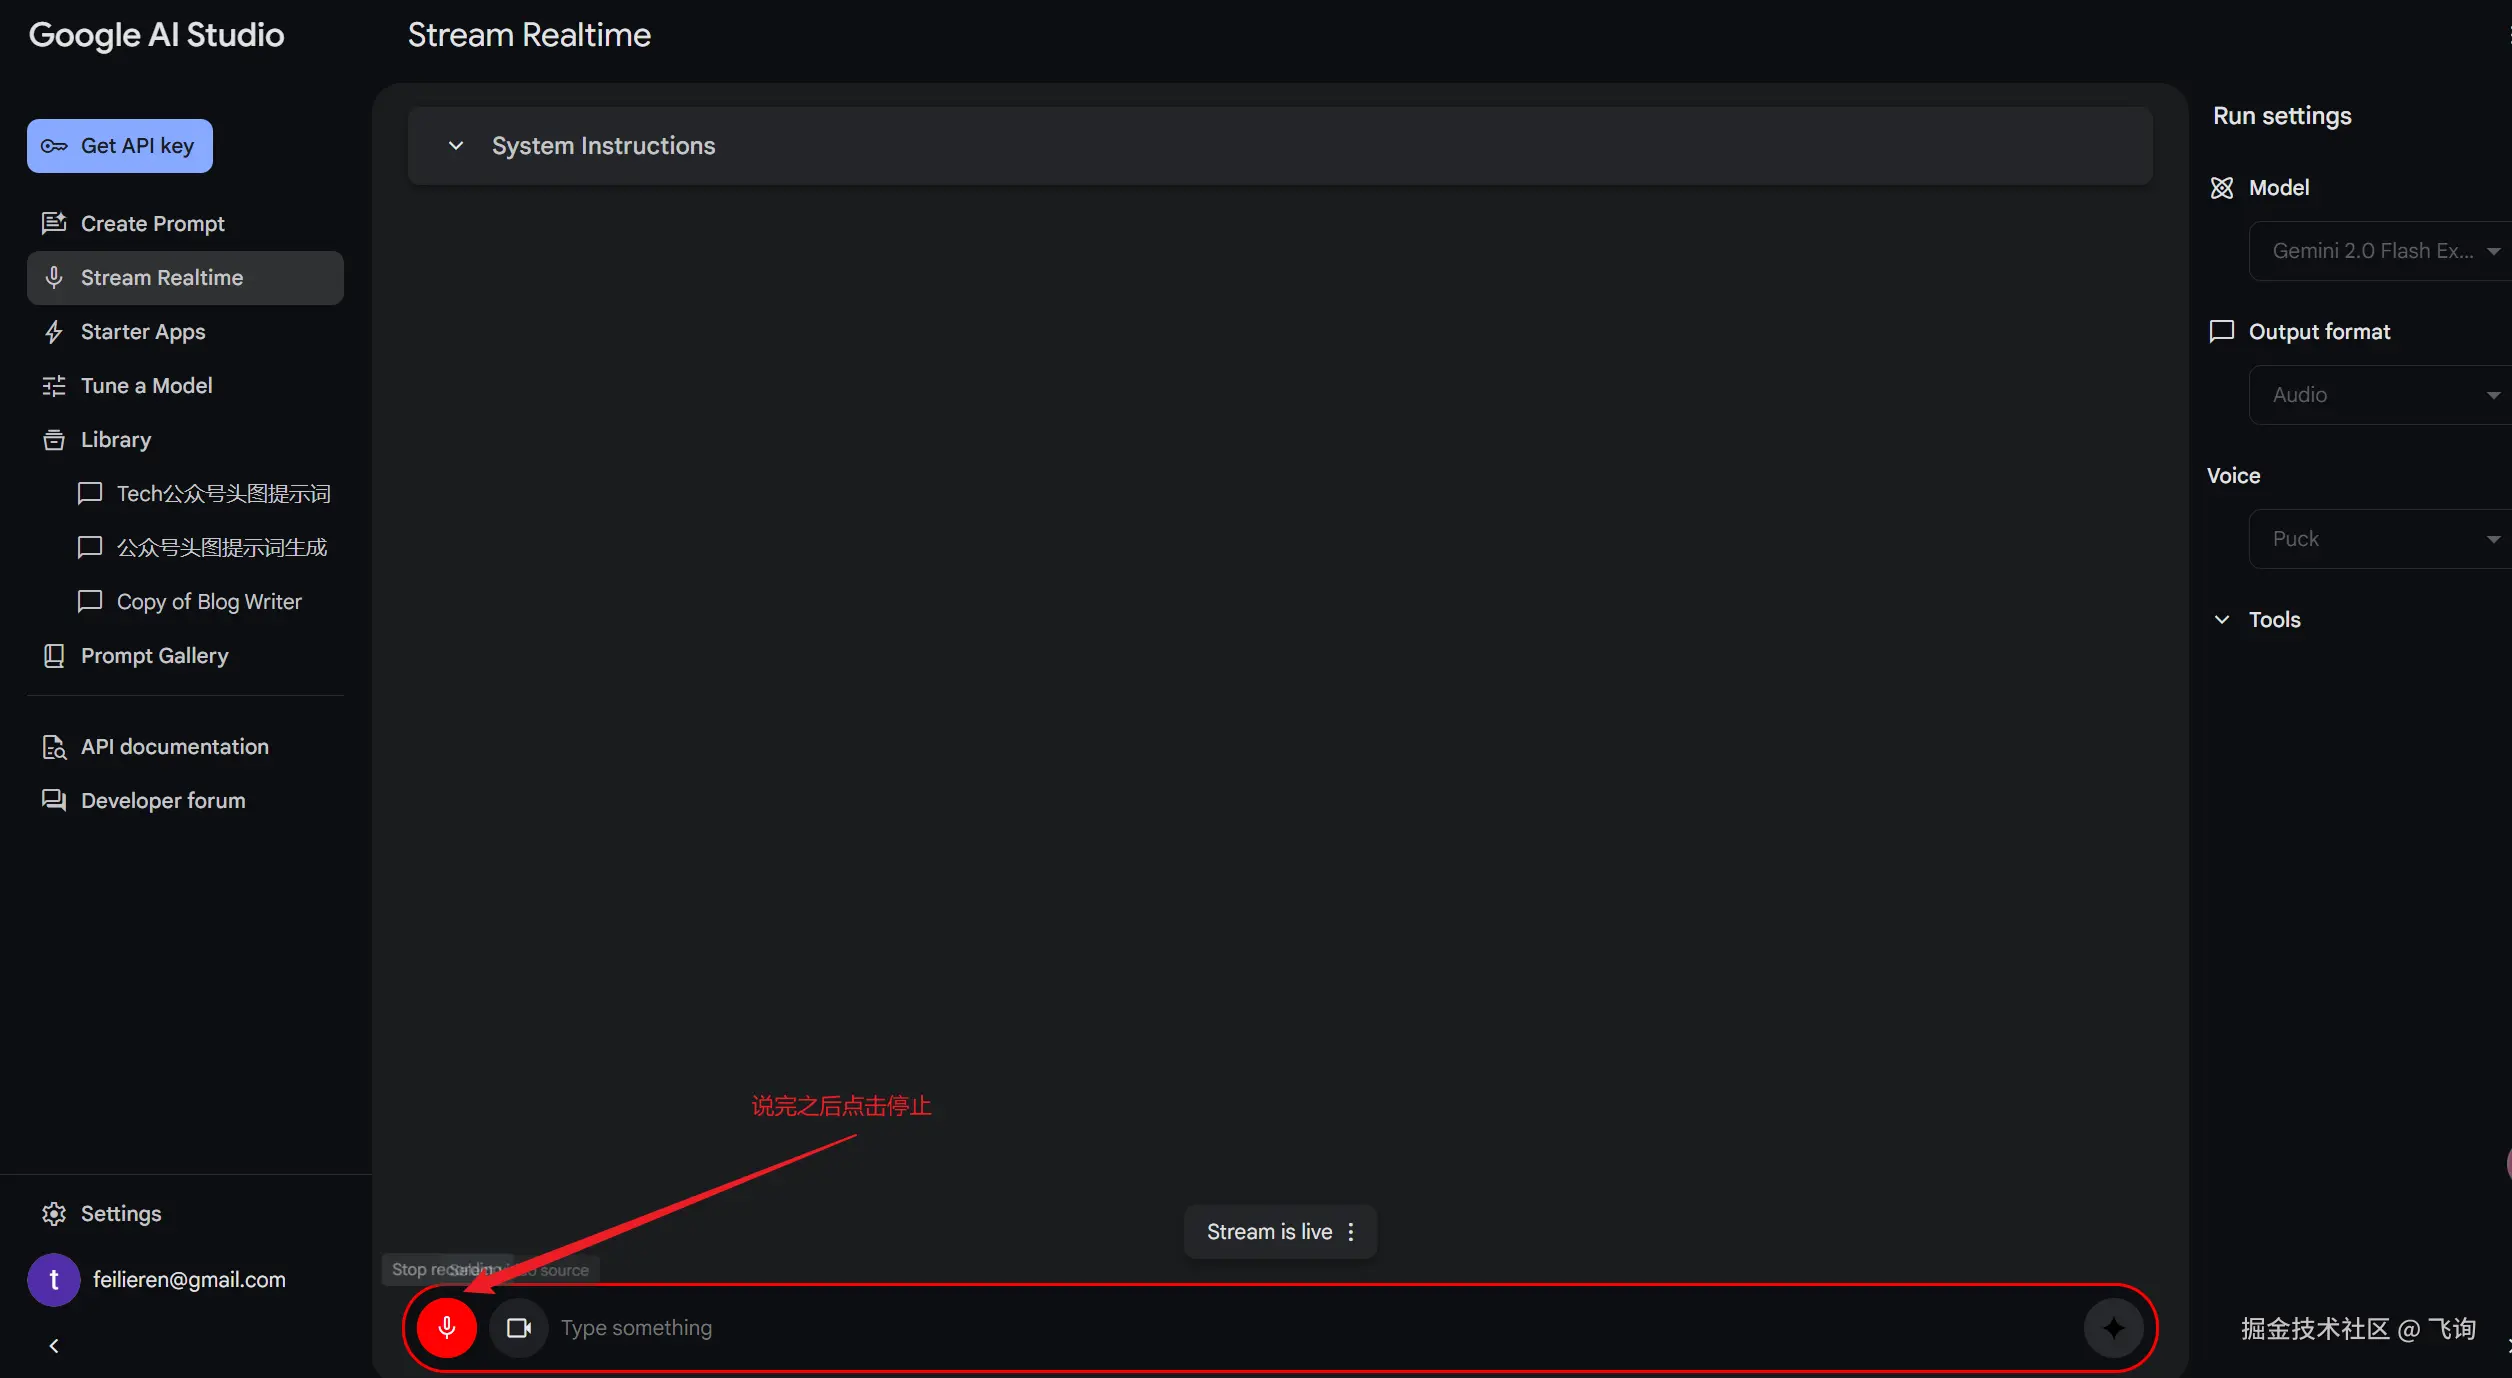Toggle the video camera source button
The width and height of the screenshot is (2512, 1378).
[518, 1327]
